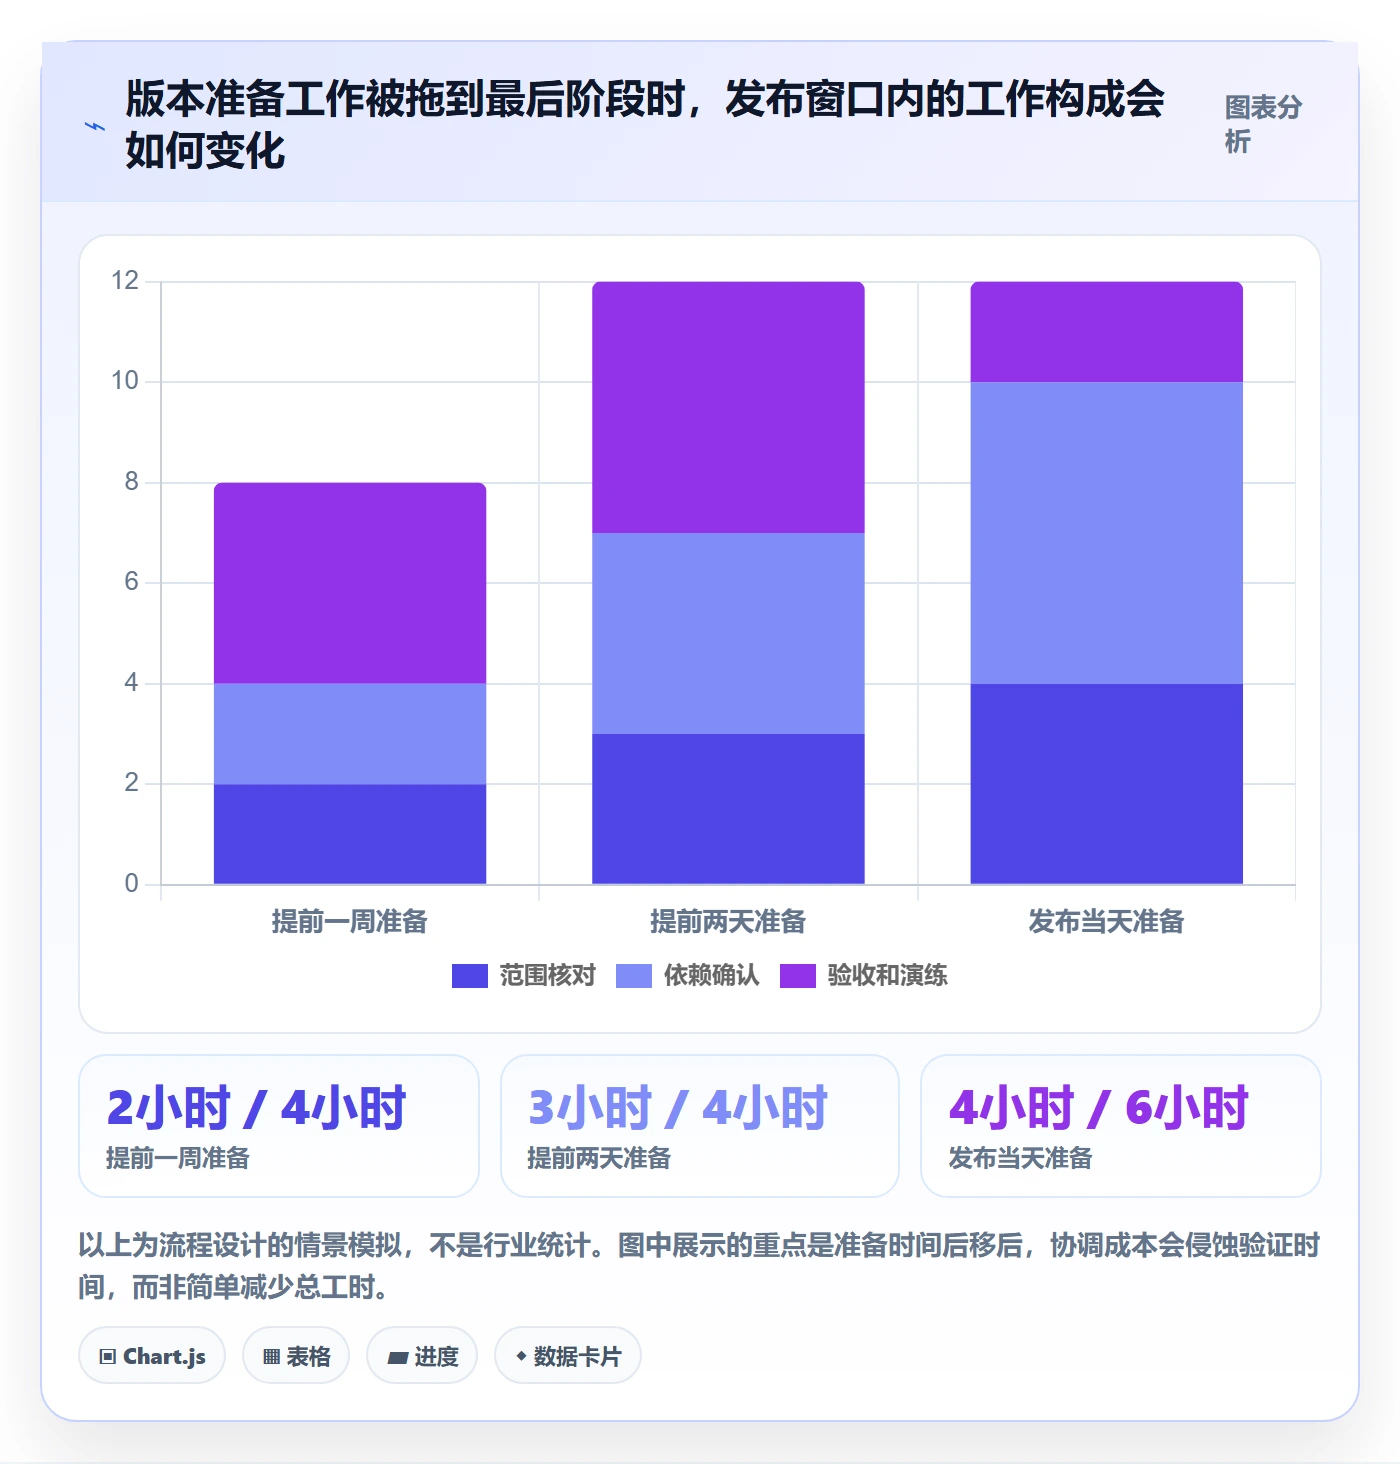This screenshot has width=1400, height=1464.
Task: Toggle the 验收和演练 legend color swatch
Action: point(798,975)
